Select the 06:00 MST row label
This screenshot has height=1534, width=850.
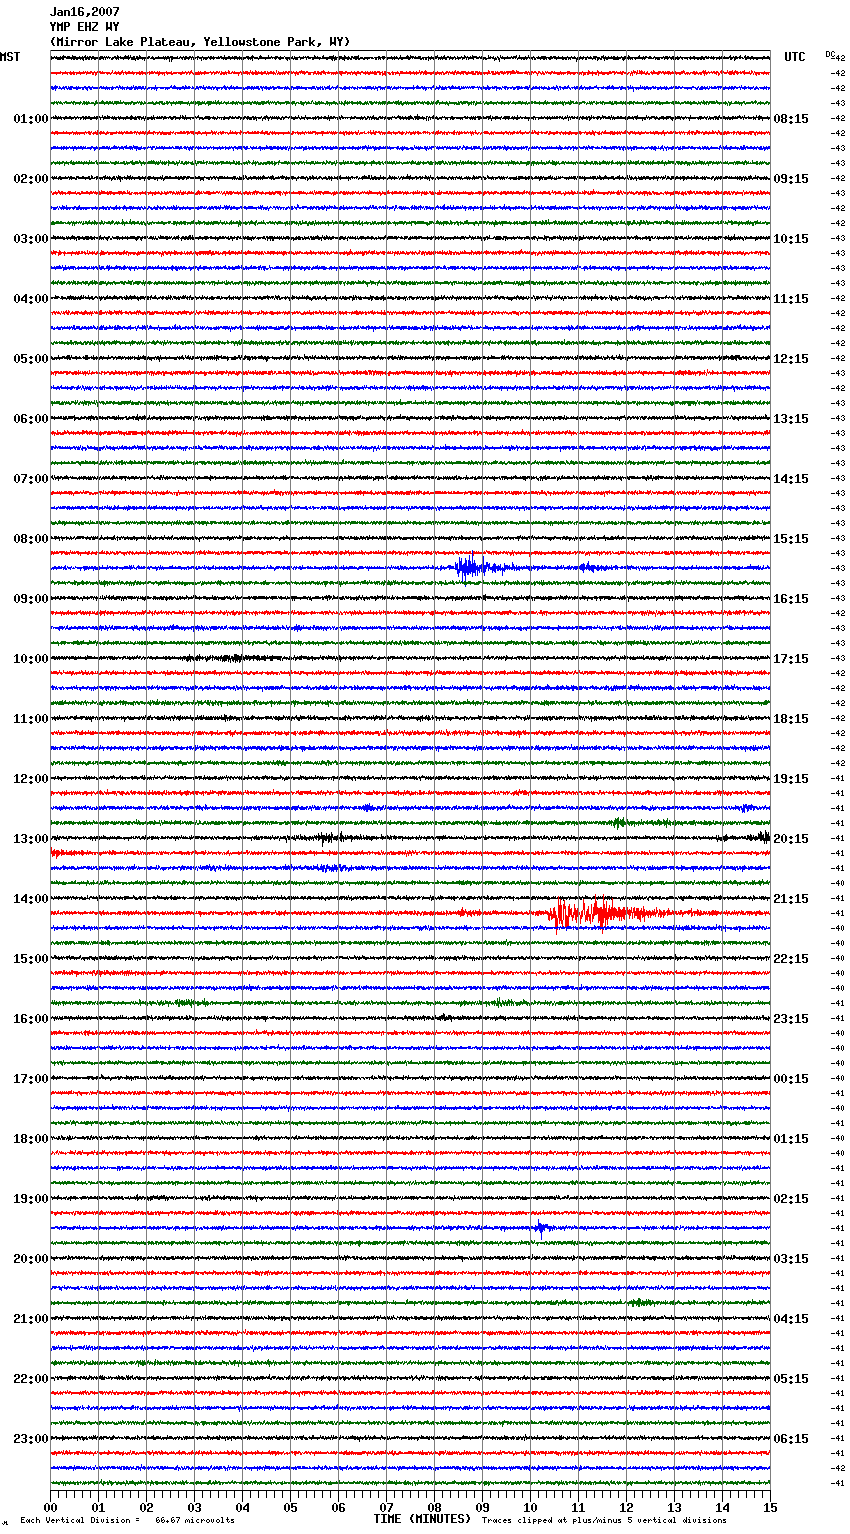[31, 419]
